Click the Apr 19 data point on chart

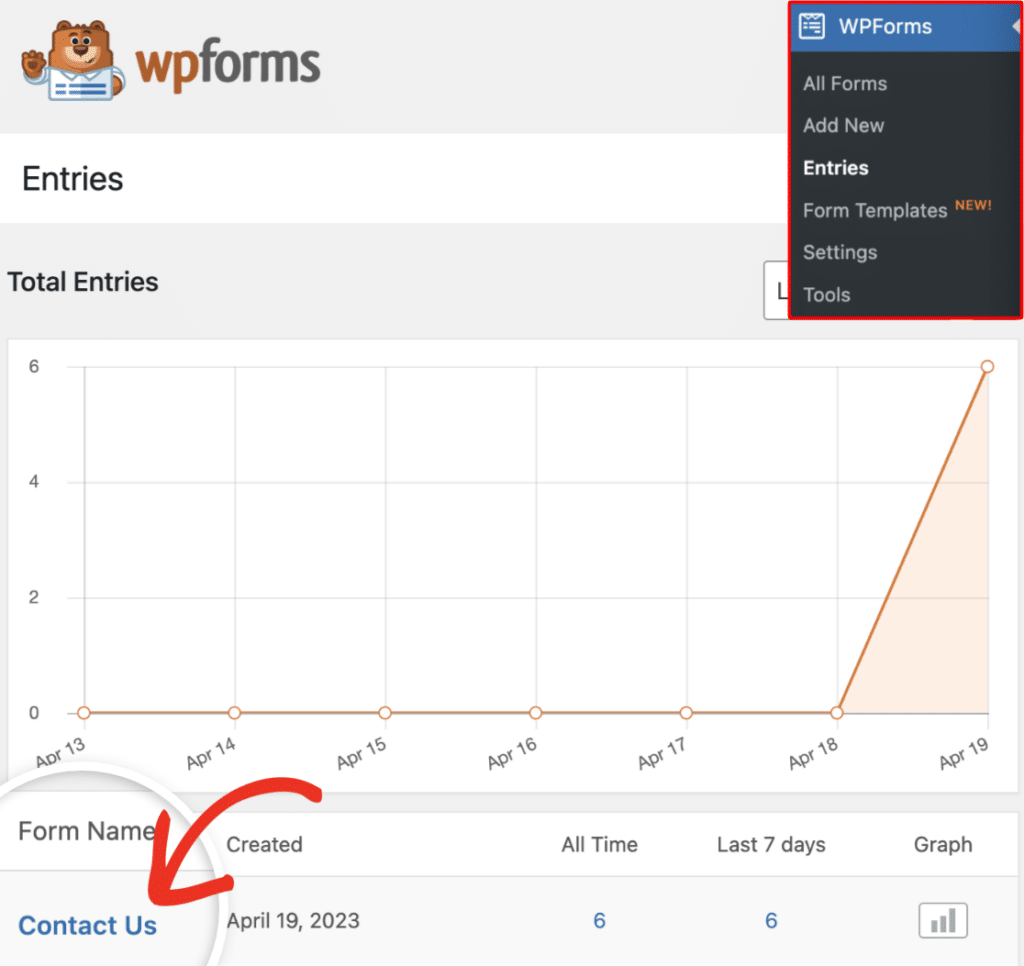987,367
